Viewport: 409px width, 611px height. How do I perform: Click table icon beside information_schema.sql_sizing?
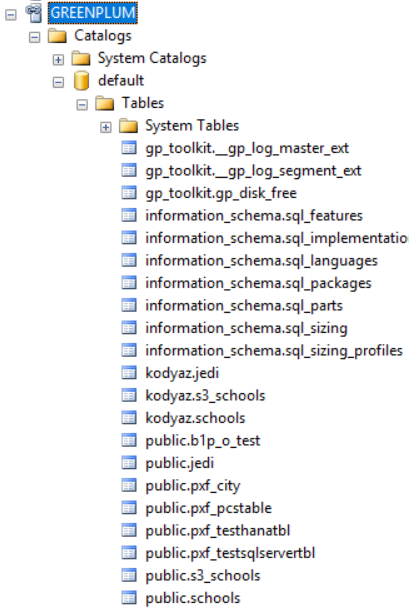[x=129, y=328]
